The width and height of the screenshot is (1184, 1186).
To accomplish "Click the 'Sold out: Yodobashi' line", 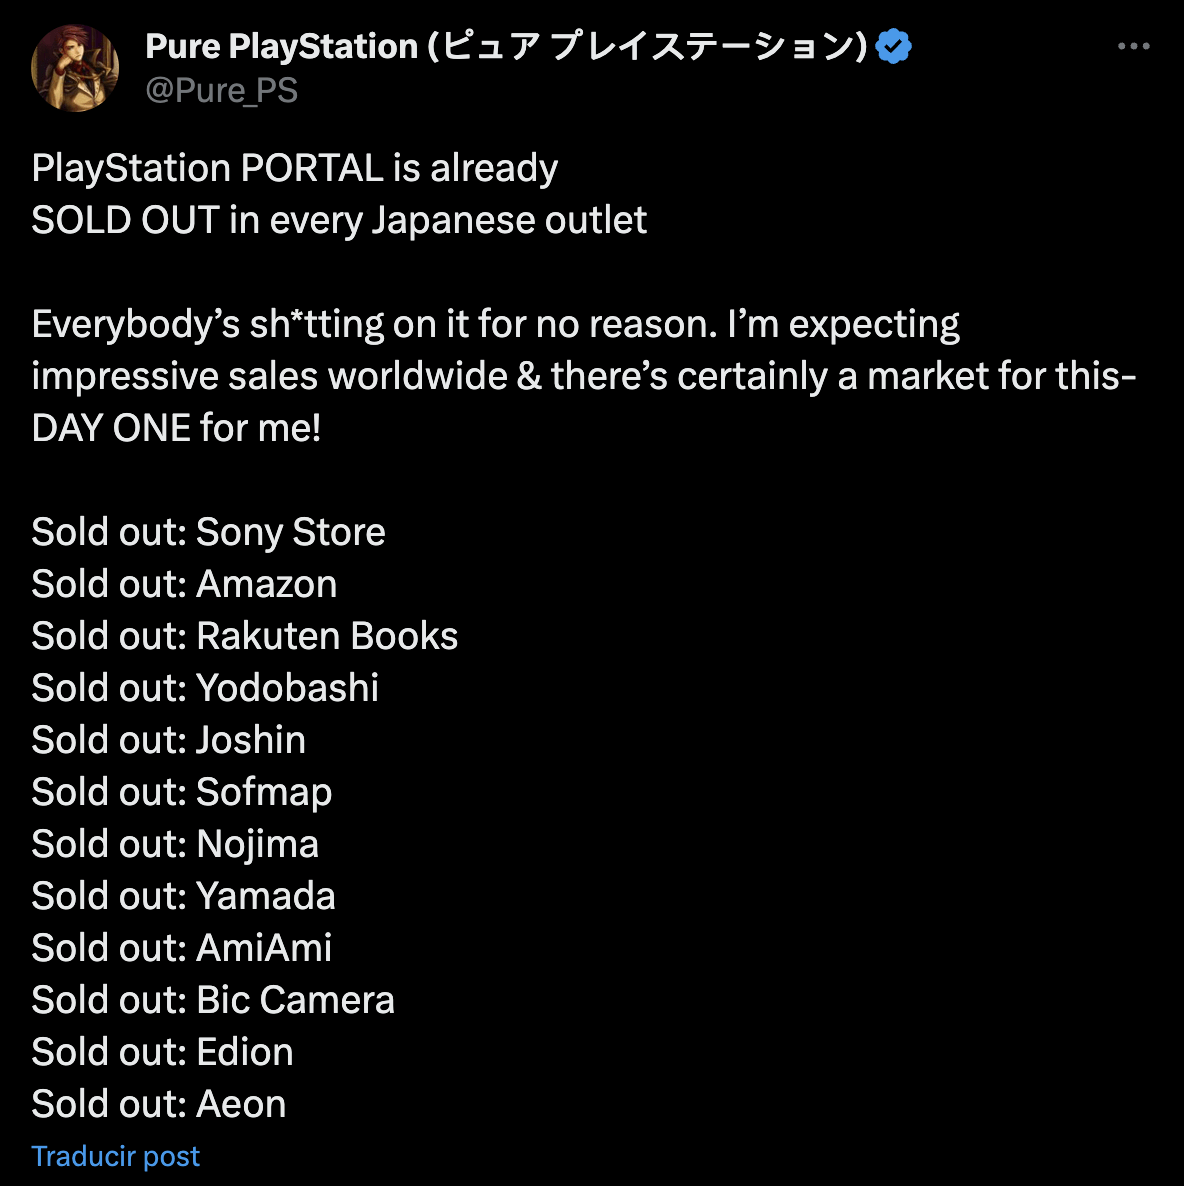I will 205,688.
